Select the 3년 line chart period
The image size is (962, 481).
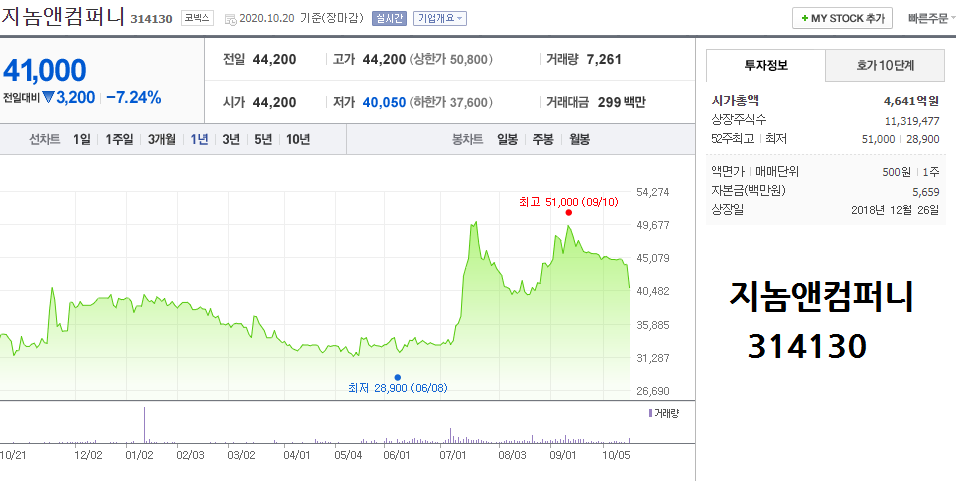(x=231, y=139)
